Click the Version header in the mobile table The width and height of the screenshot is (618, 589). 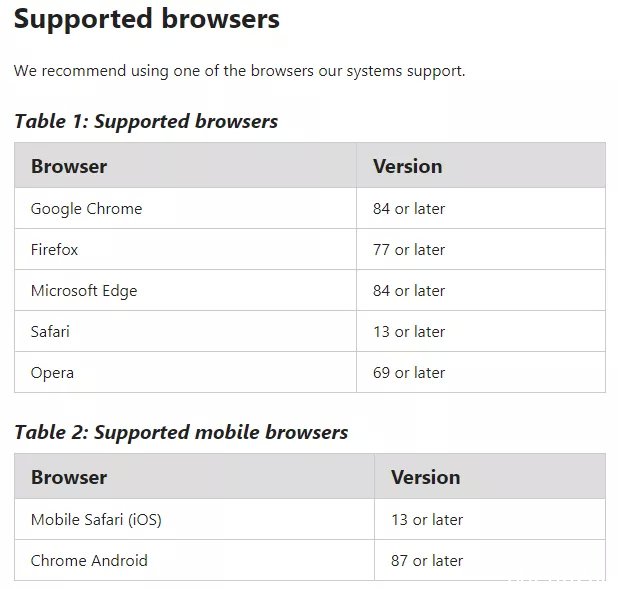pyautogui.click(x=490, y=476)
